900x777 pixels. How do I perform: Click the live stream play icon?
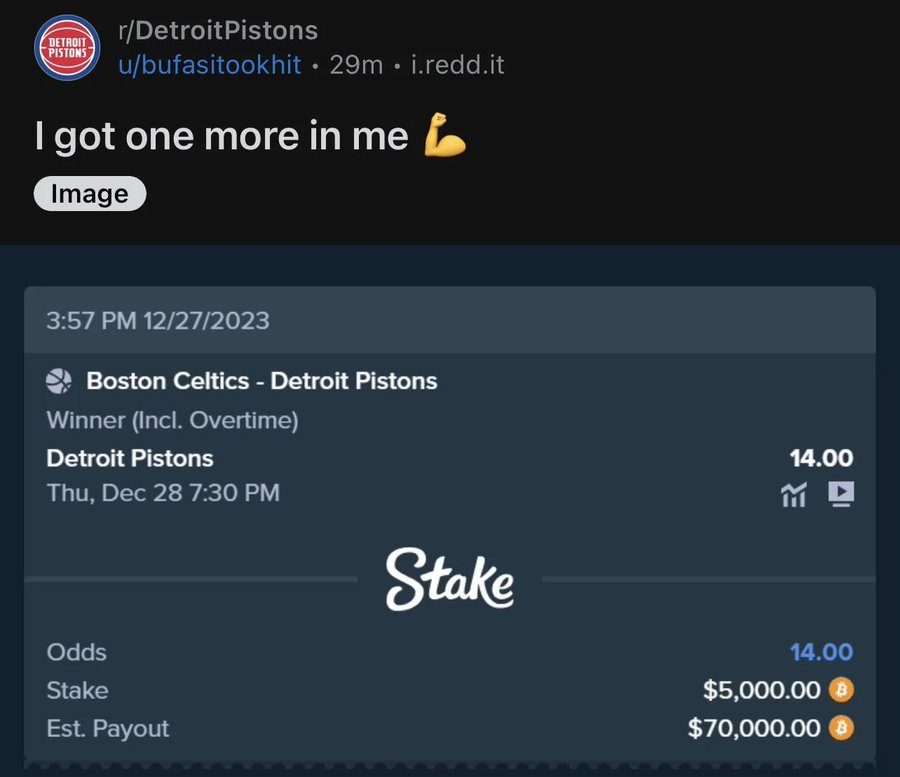coord(840,493)
